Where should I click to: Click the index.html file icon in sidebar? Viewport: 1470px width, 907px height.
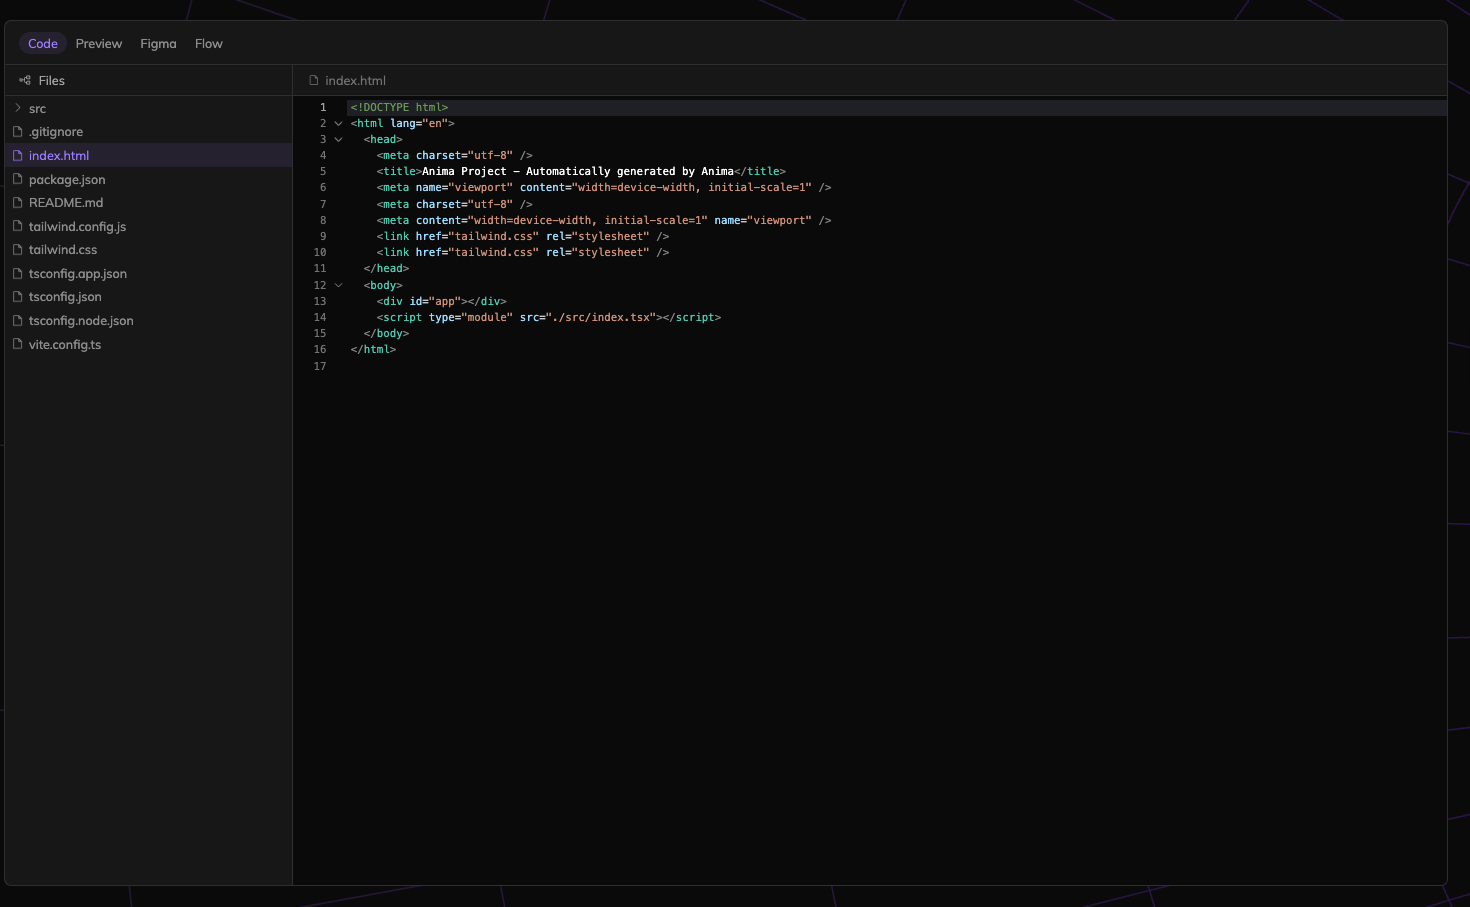tap(18, 155)
